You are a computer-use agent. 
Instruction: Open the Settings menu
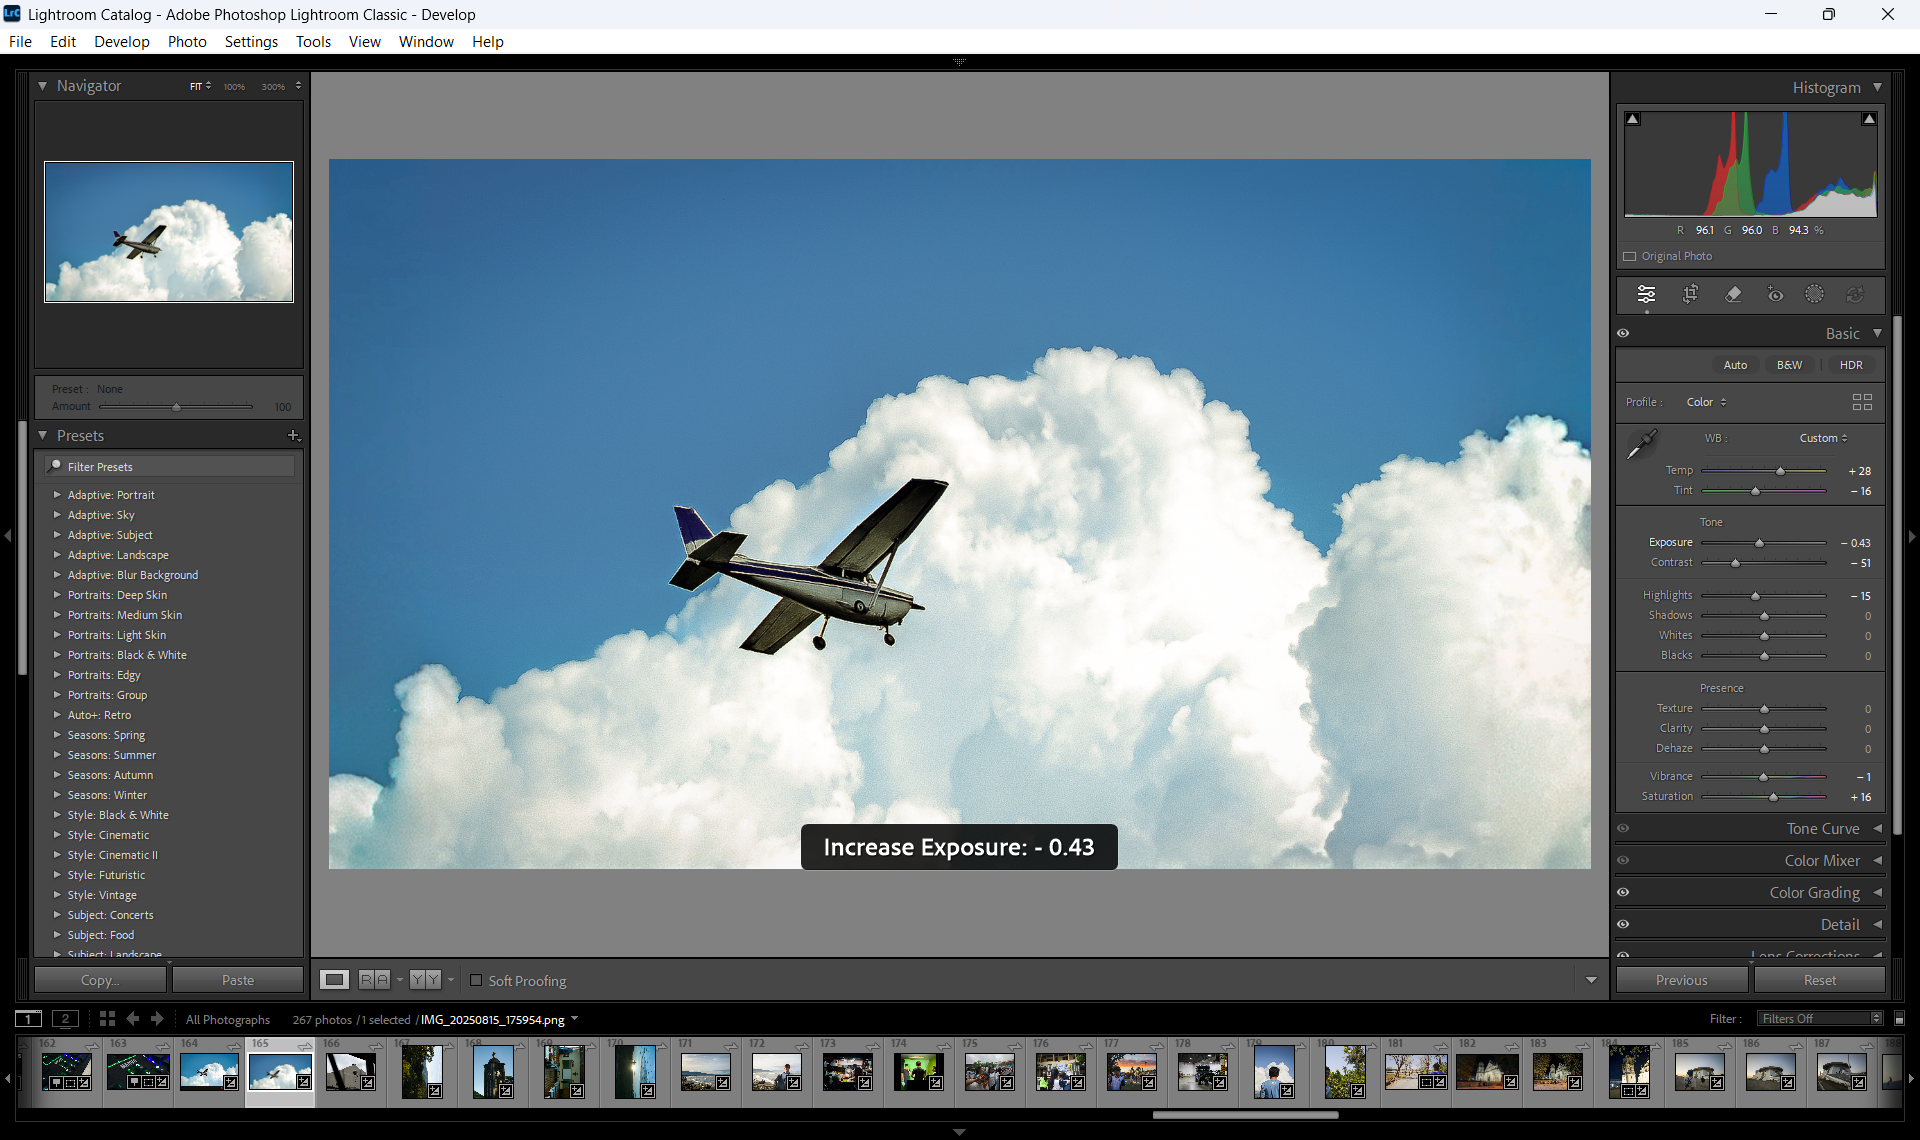251,42
